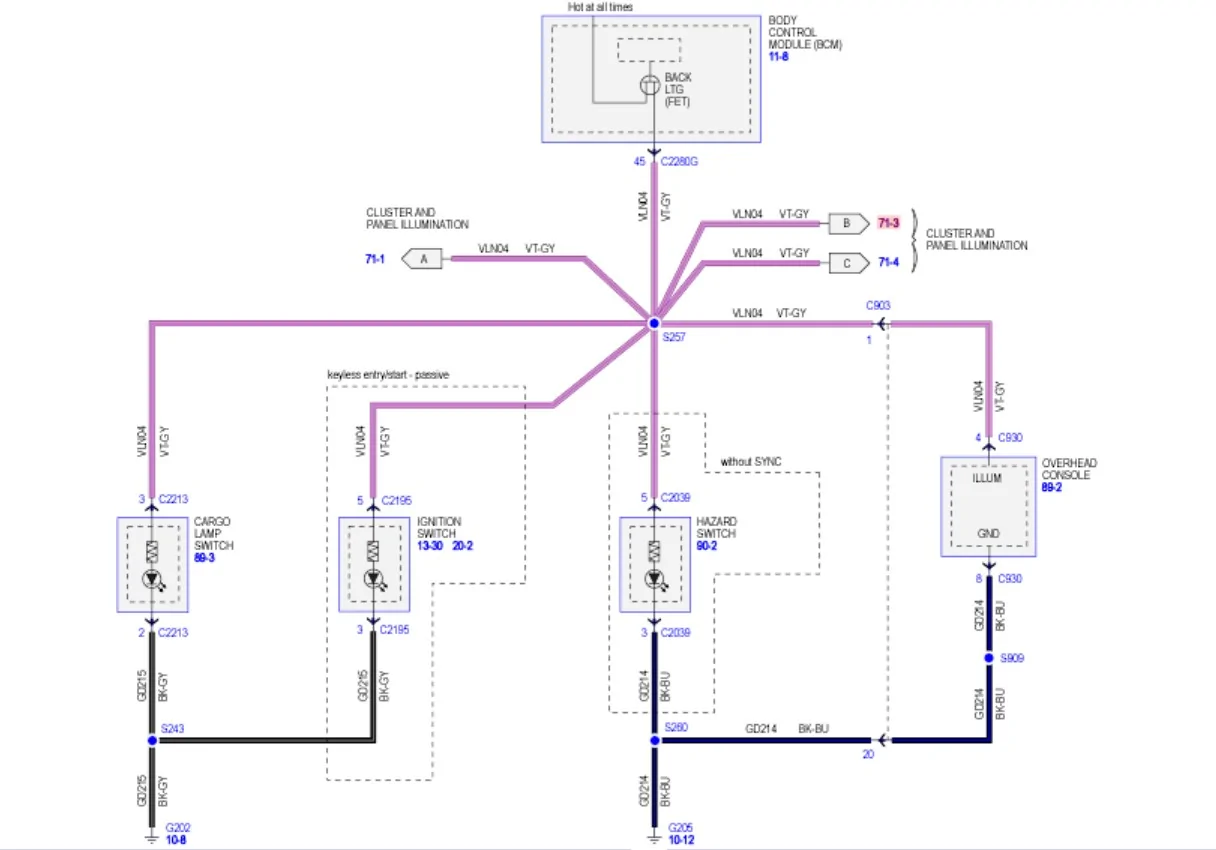Click the Hazard Switch LED symbol
The height and width of the screenshot is (850, 1216).
tap(654, 579)
